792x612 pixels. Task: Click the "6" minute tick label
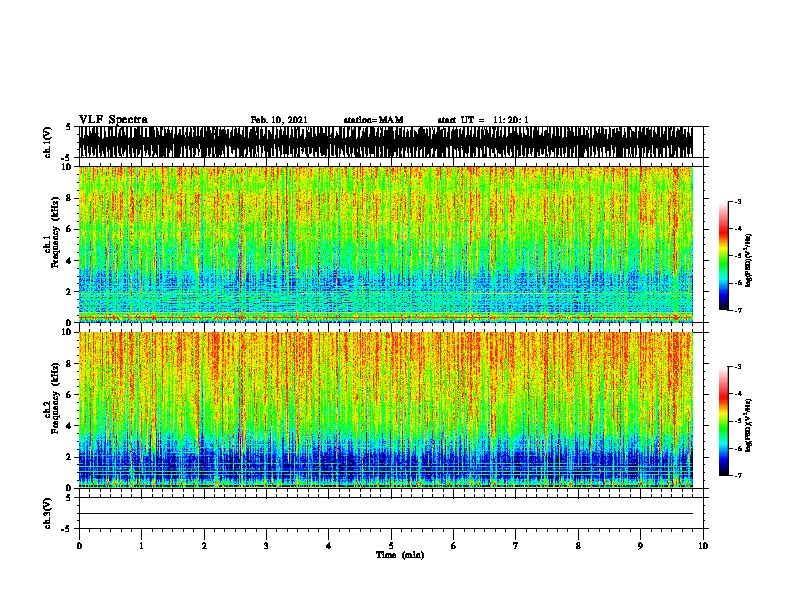pyautogui.click(x=453, y=546)
